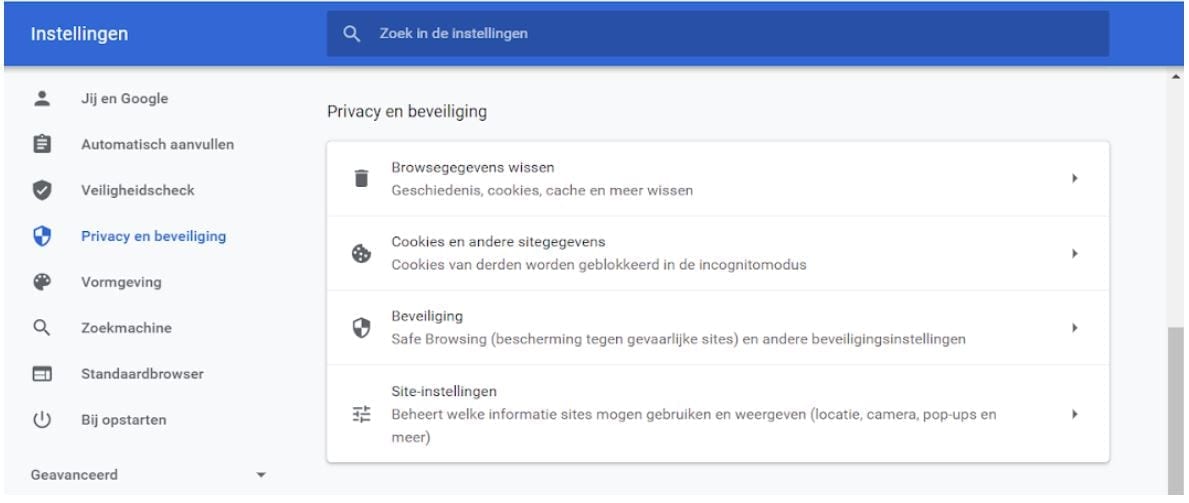Click the Instellingen title
Image resolution: width=1189 pixels, height=503 pixels.
79,34
